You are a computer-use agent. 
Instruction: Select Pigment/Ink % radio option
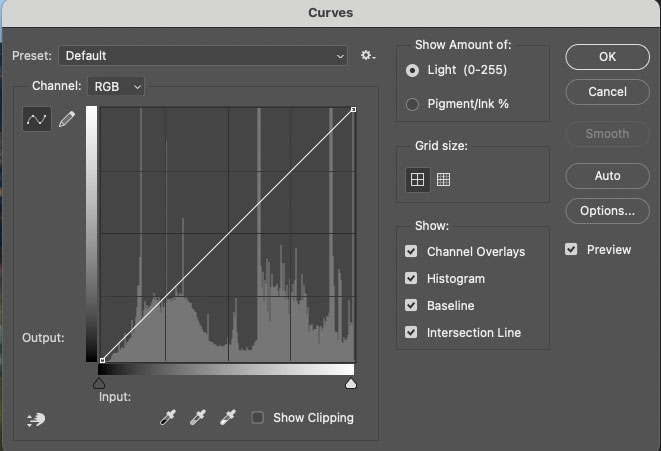[x=412, y=104]
